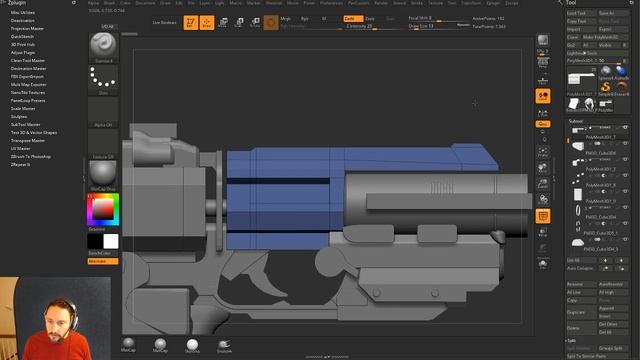Image resolution: width=640 pixels, height=360 pixels.
Task: Open the Render menu
Action: (381, 3)
